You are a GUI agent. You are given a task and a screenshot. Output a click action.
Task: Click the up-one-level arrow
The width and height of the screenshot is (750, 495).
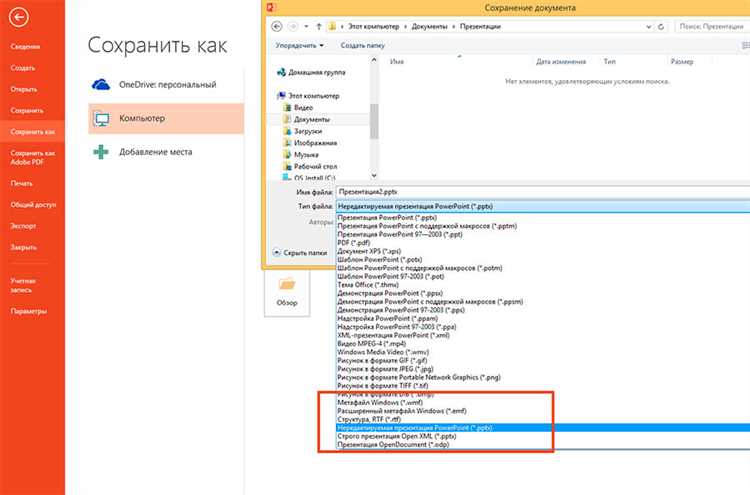319,26
